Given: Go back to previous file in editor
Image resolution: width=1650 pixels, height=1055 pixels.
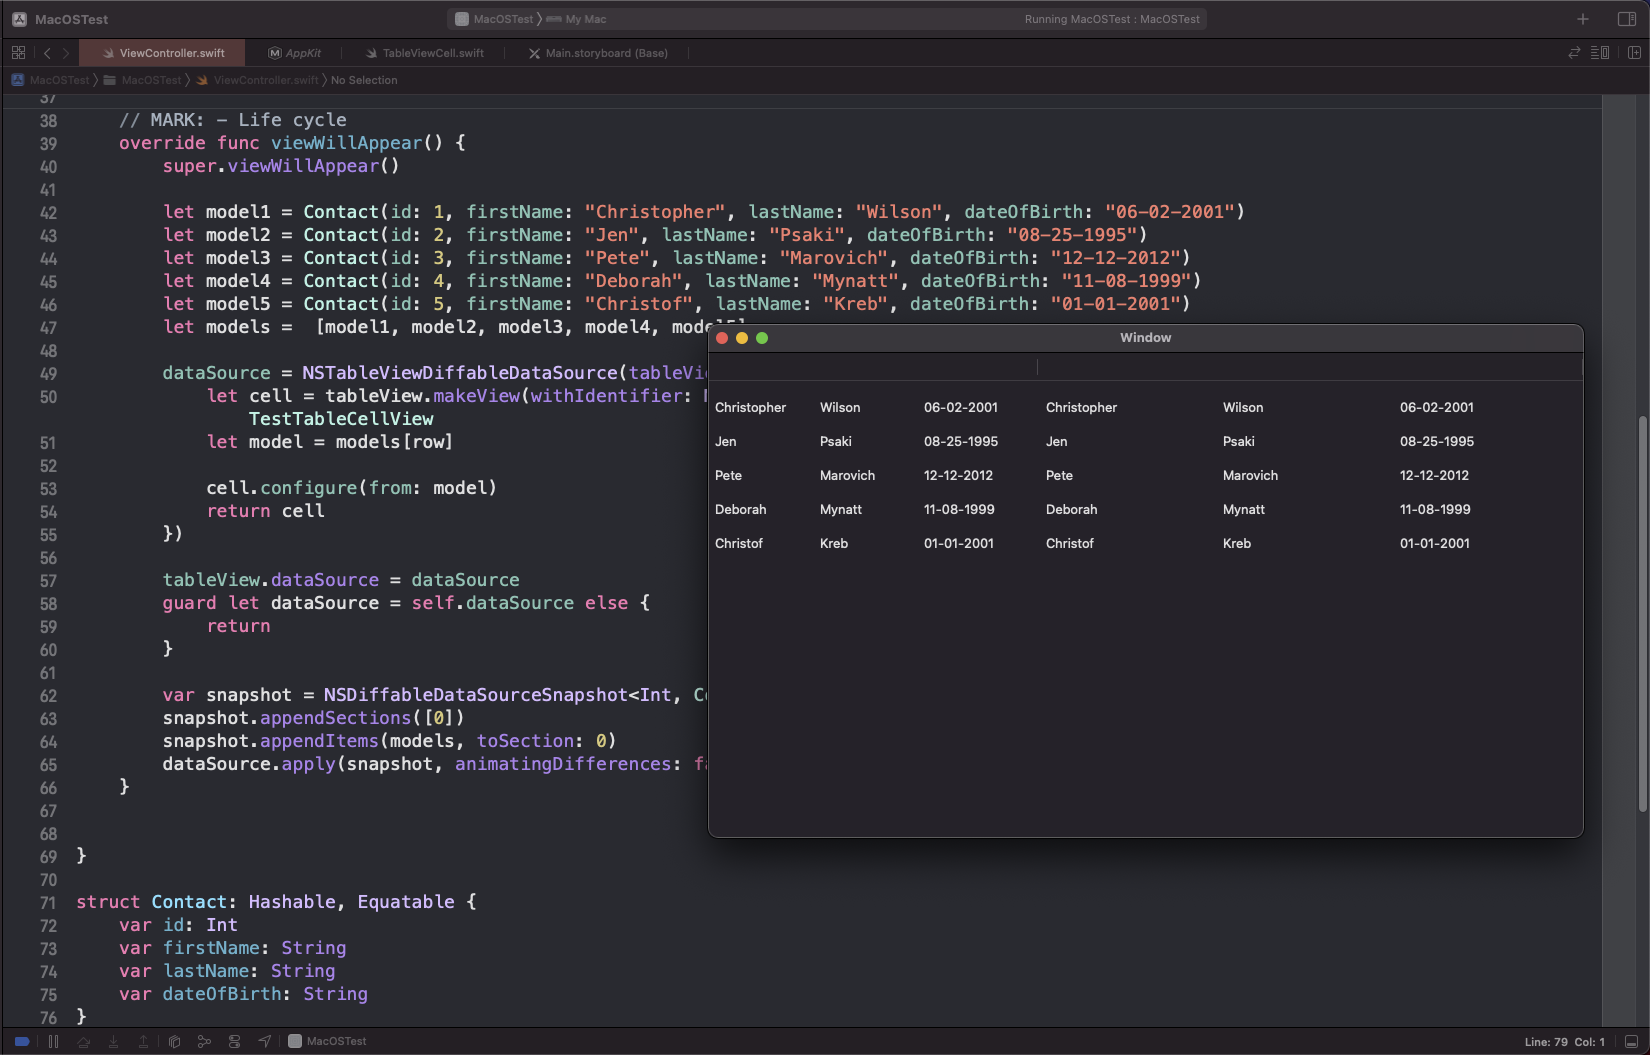Looking at the screenshot, I should (47, 53).
